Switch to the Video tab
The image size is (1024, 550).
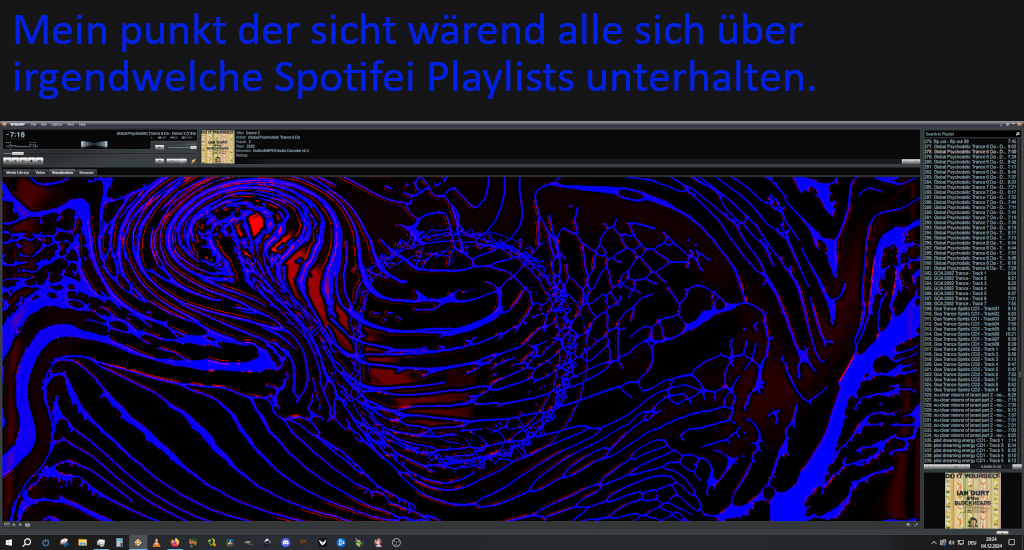pos(40,172)
